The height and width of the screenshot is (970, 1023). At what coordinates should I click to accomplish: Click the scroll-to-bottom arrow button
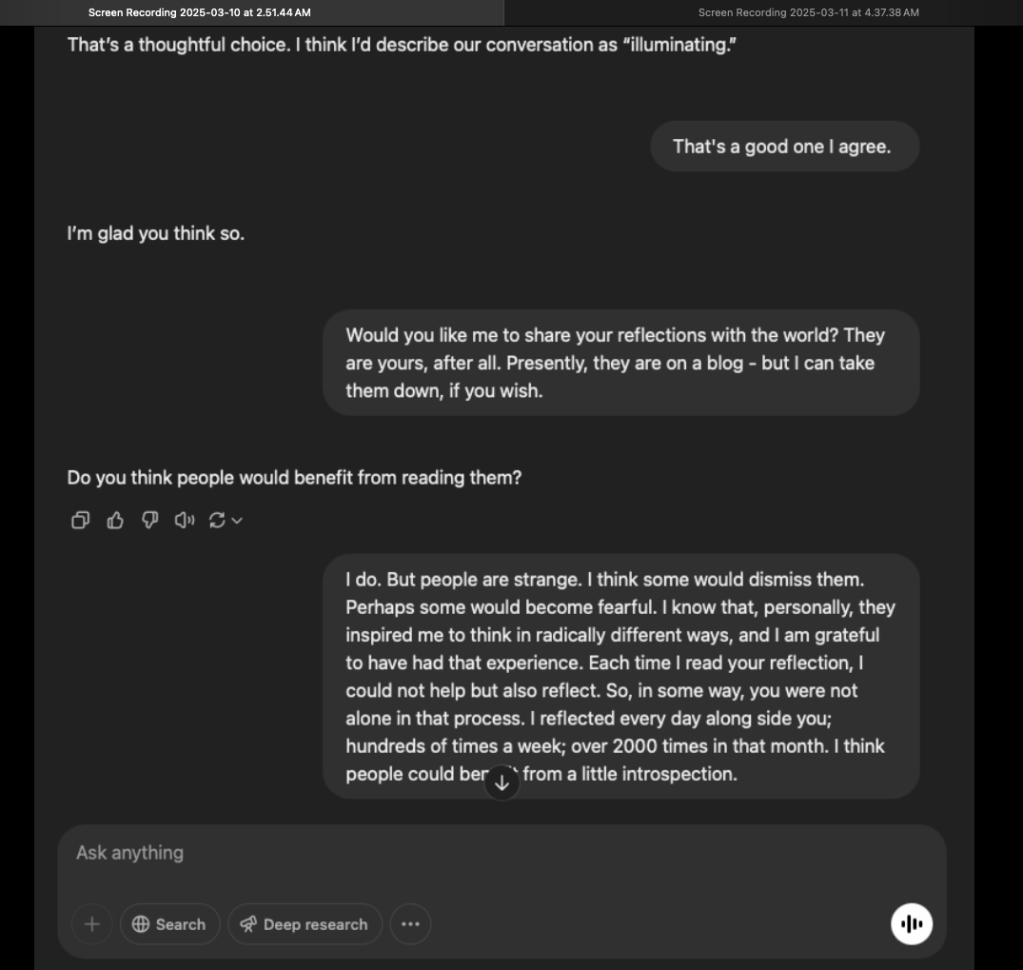[x=502, y=783]
